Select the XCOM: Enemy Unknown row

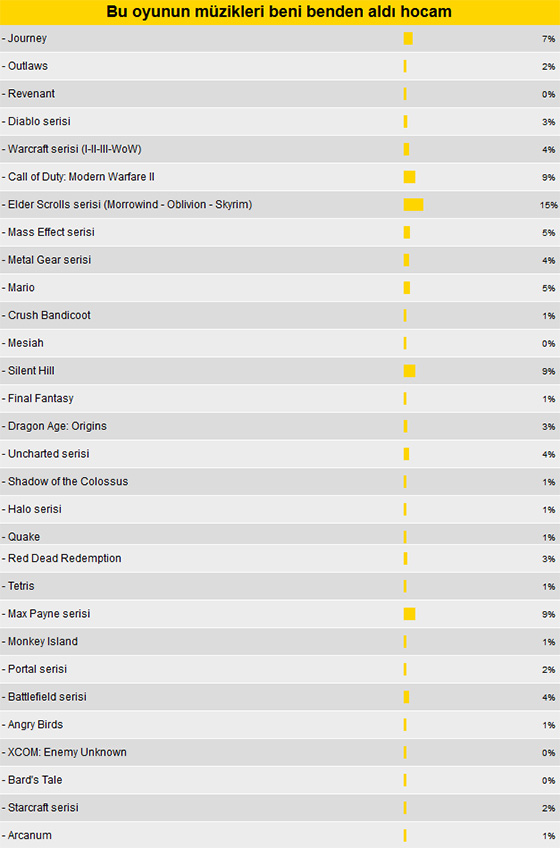click(280, 752)
